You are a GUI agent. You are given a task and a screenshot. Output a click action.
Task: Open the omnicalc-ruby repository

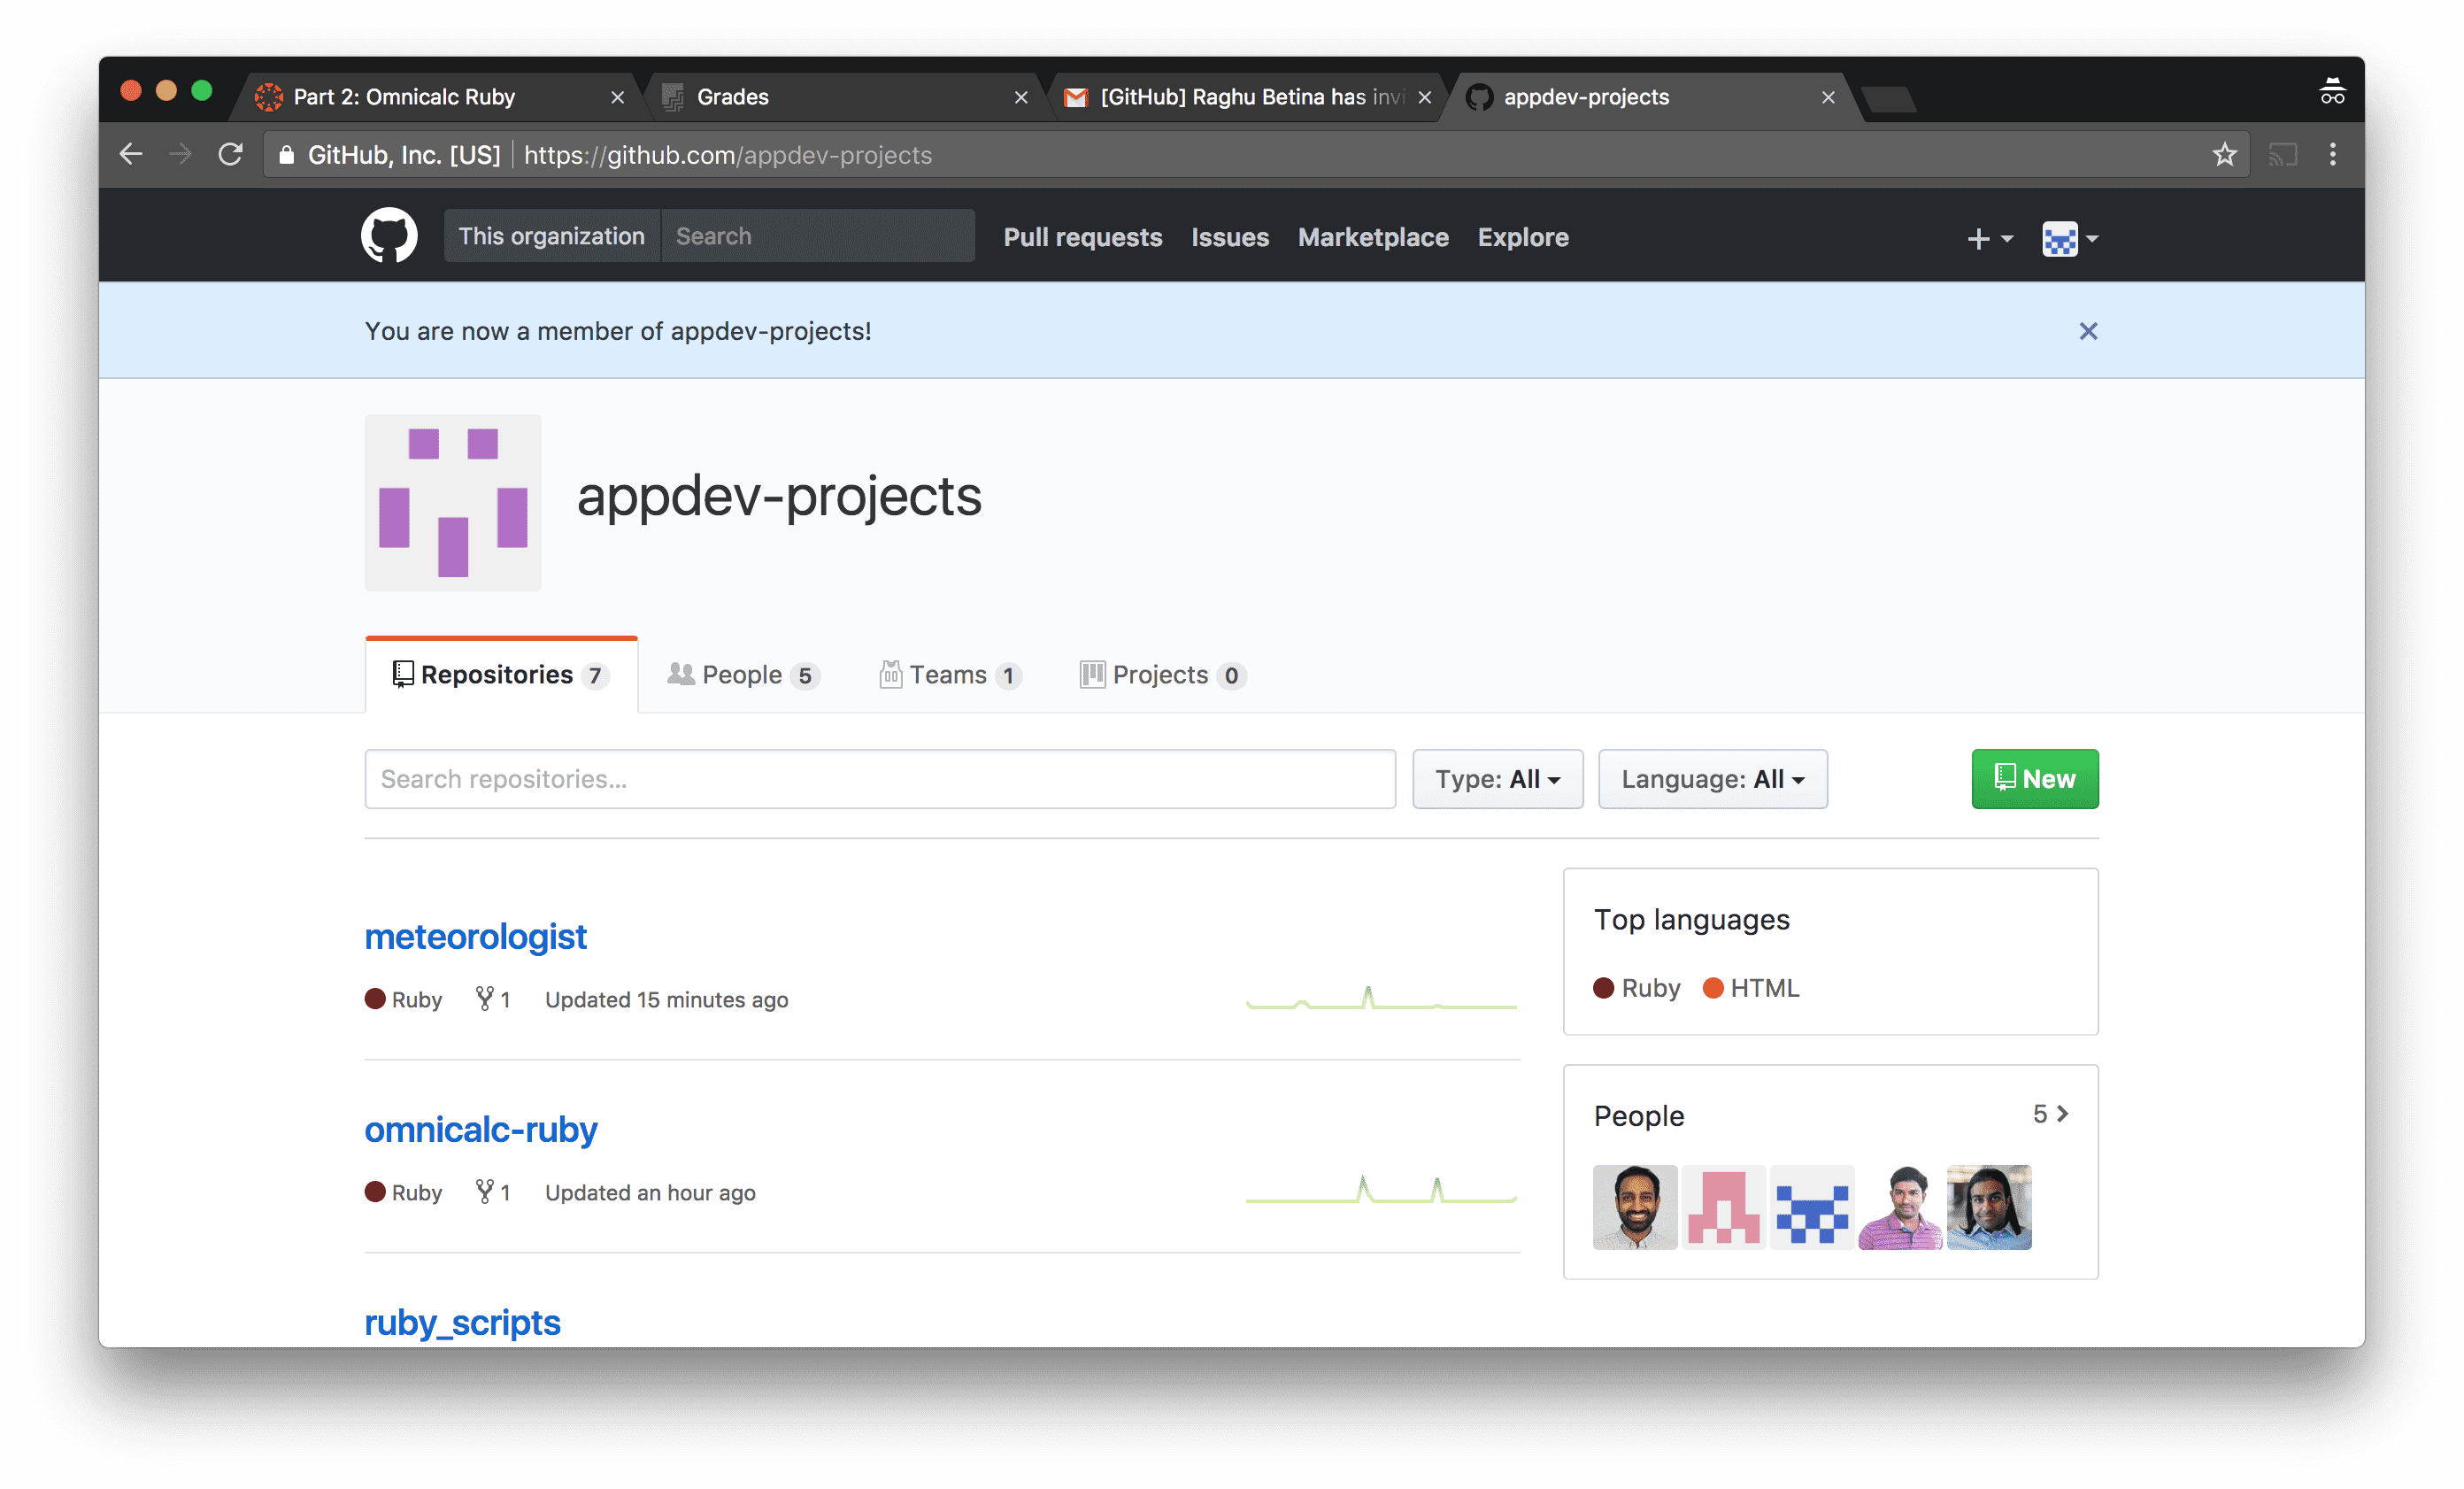click(x=480, y=1129)
